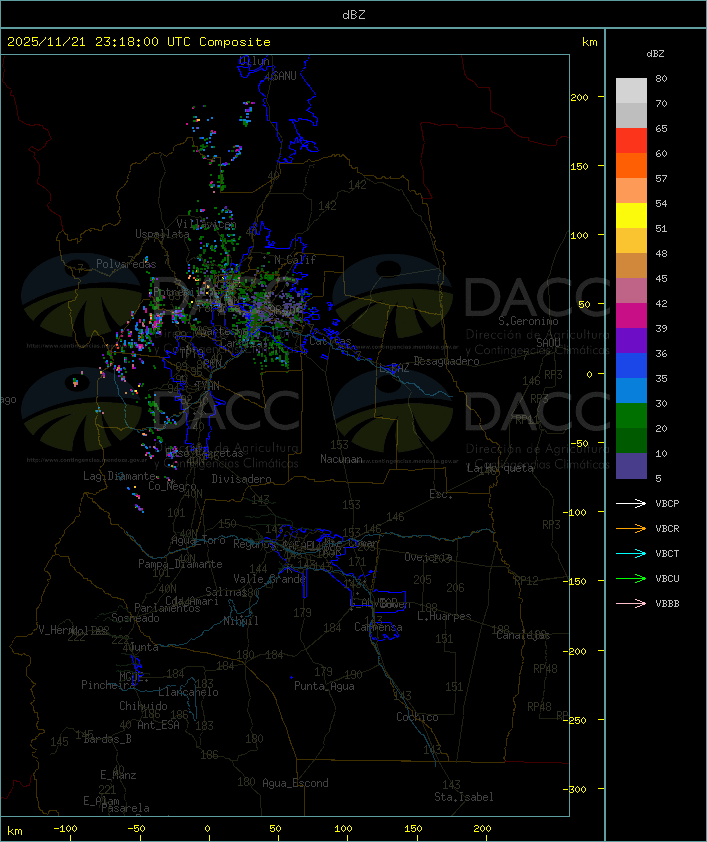The image size is (707, 842).
Task: Click the S.Geronimo map label
Action: pos(528,321)
